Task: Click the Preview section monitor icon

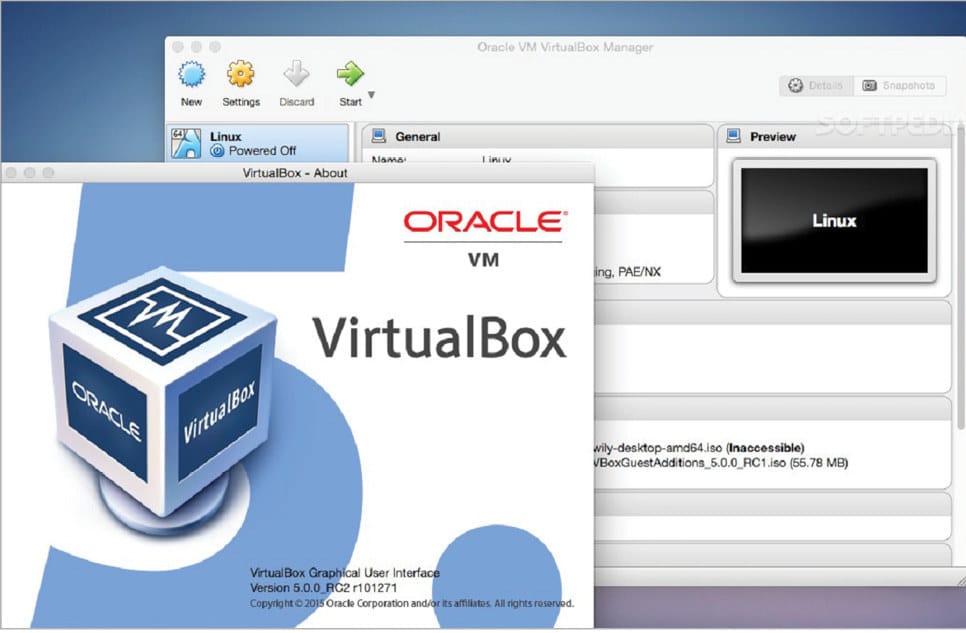Action: (733, 136)
